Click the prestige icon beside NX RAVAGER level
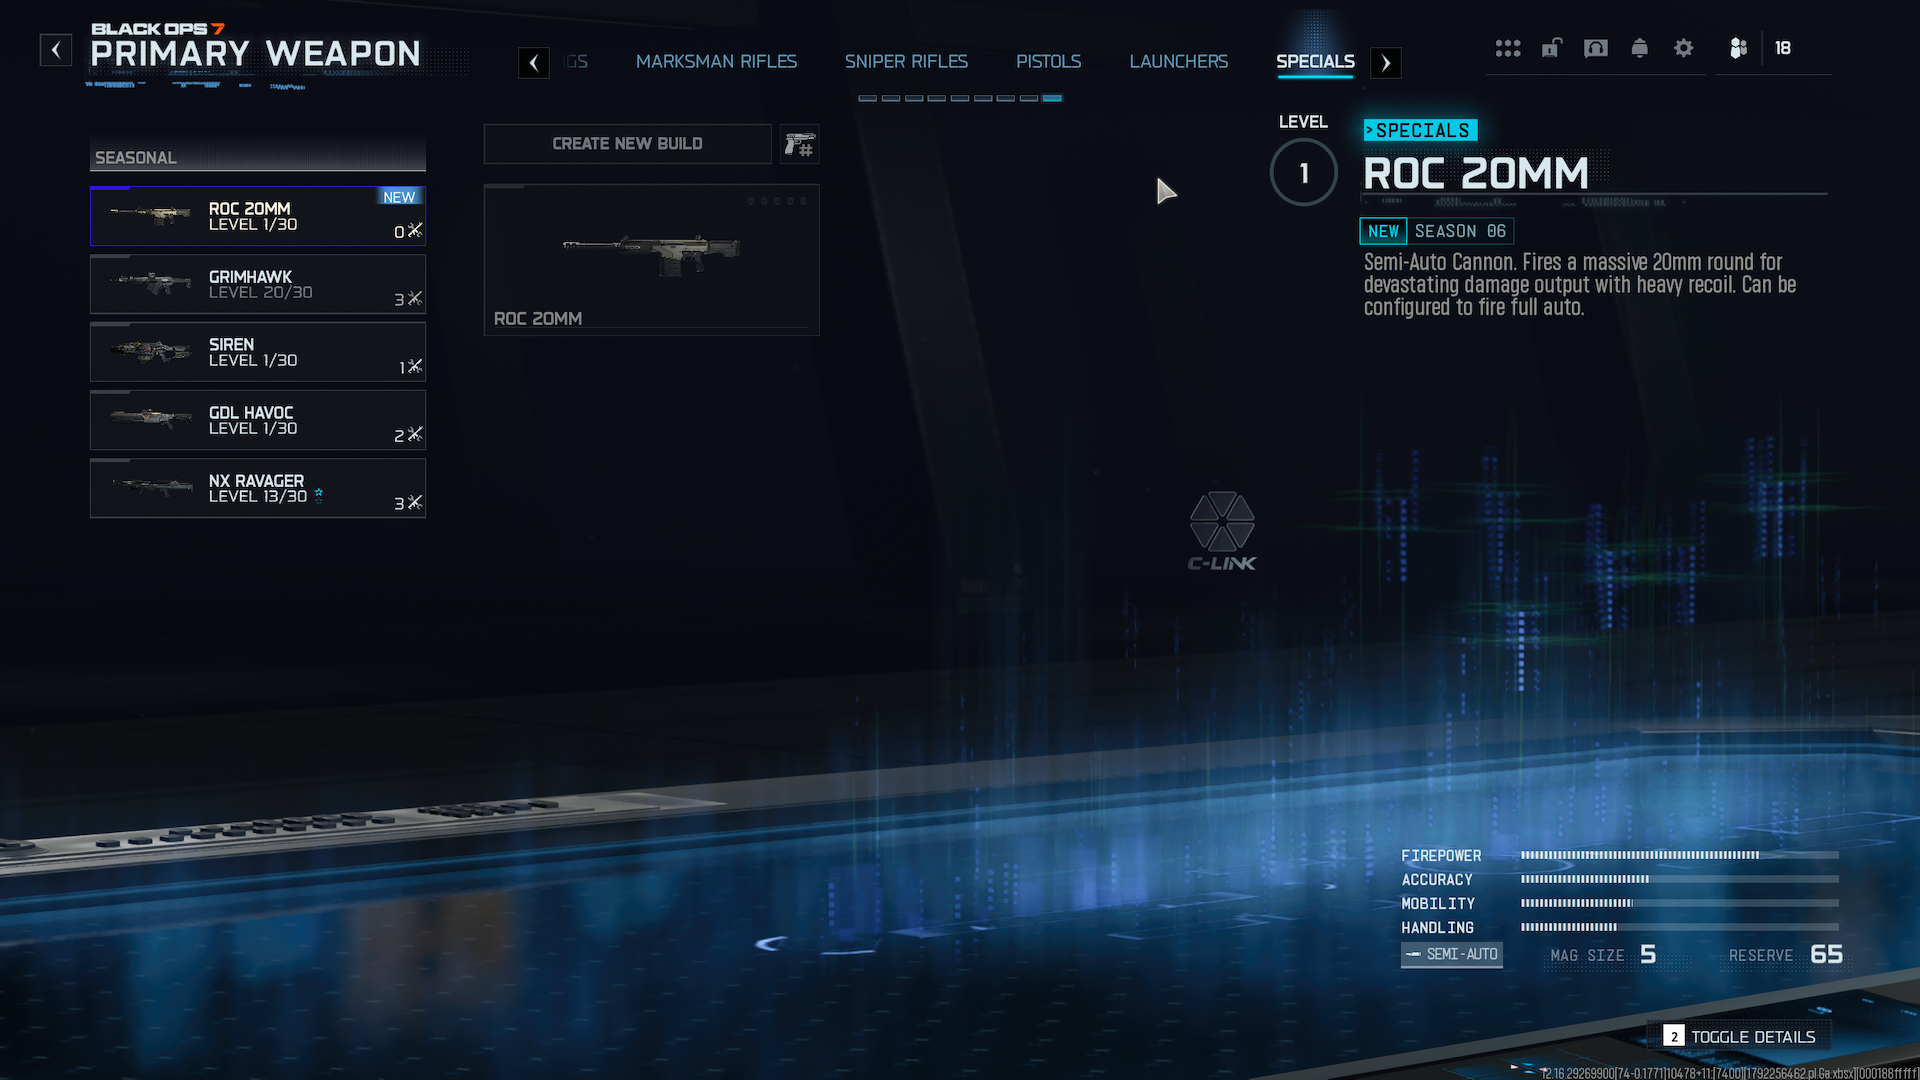Image resolution: width=1920 pixels, height=1080 pixels. point(319,495)
